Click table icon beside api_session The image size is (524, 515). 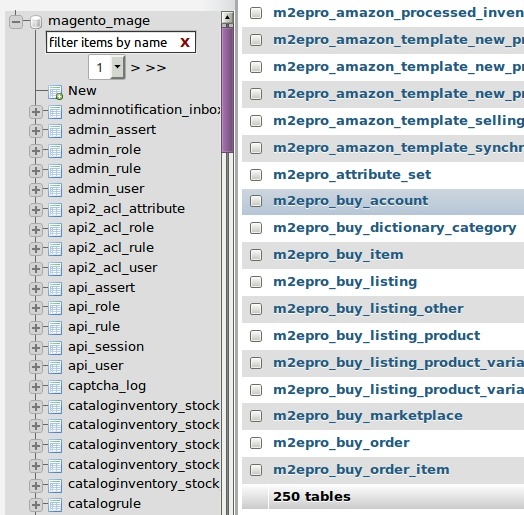click(x=55, y=348)
